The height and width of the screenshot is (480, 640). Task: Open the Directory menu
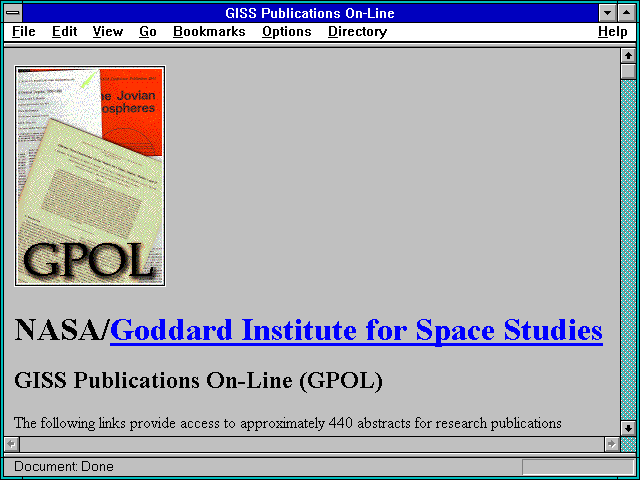click(x=357, y=31)
